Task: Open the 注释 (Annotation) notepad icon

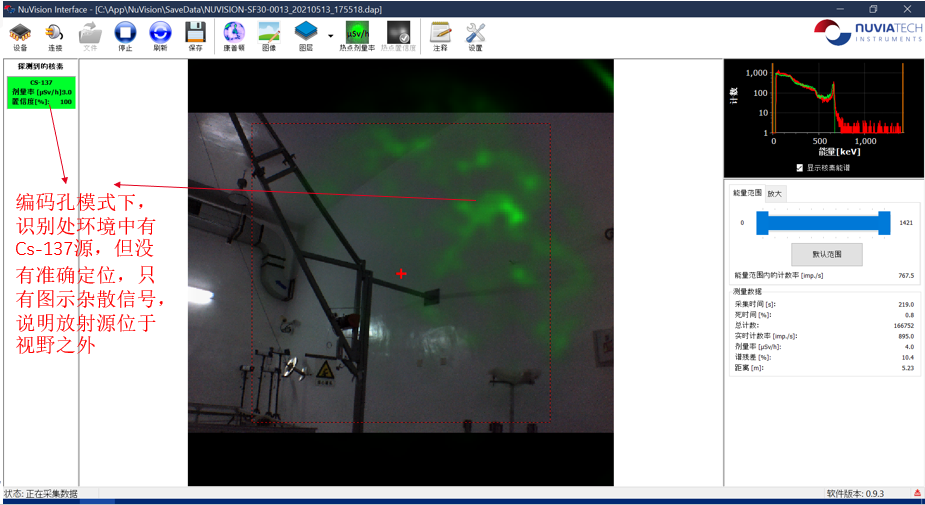Action: 440,34
